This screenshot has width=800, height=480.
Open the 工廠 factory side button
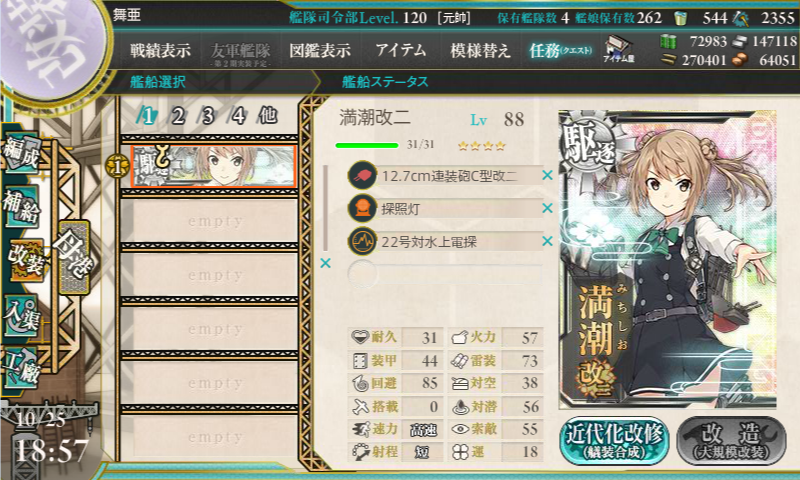[x=21, y=368]
